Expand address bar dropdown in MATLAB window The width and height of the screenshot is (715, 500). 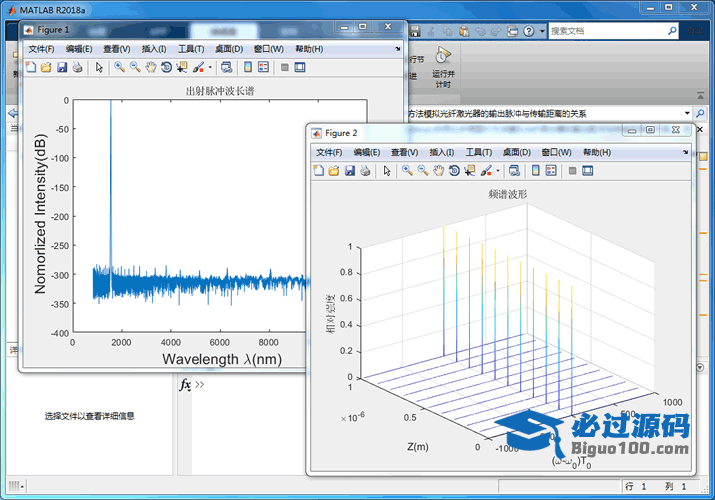click(x=687, y=113)
